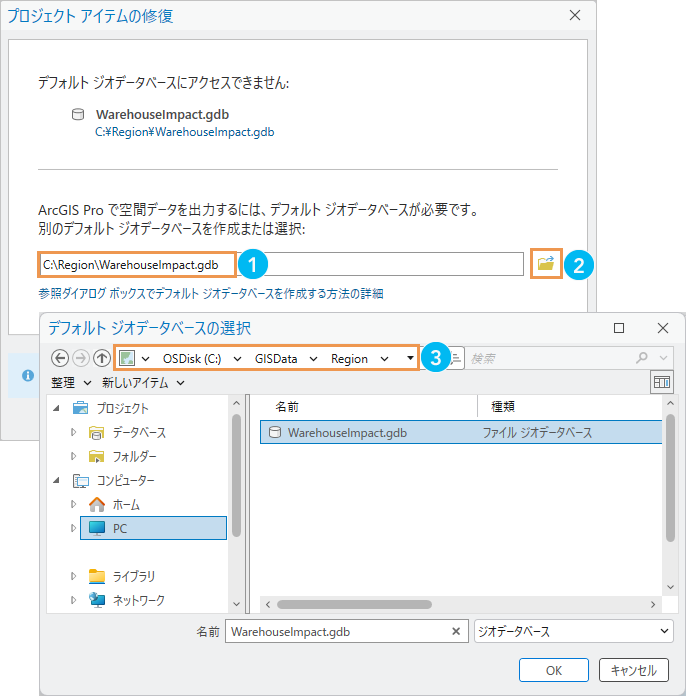This screenshot has height=696, width=686.
Task: Expand chevron after OSDisk (C:)
Action: click(238, 359)
